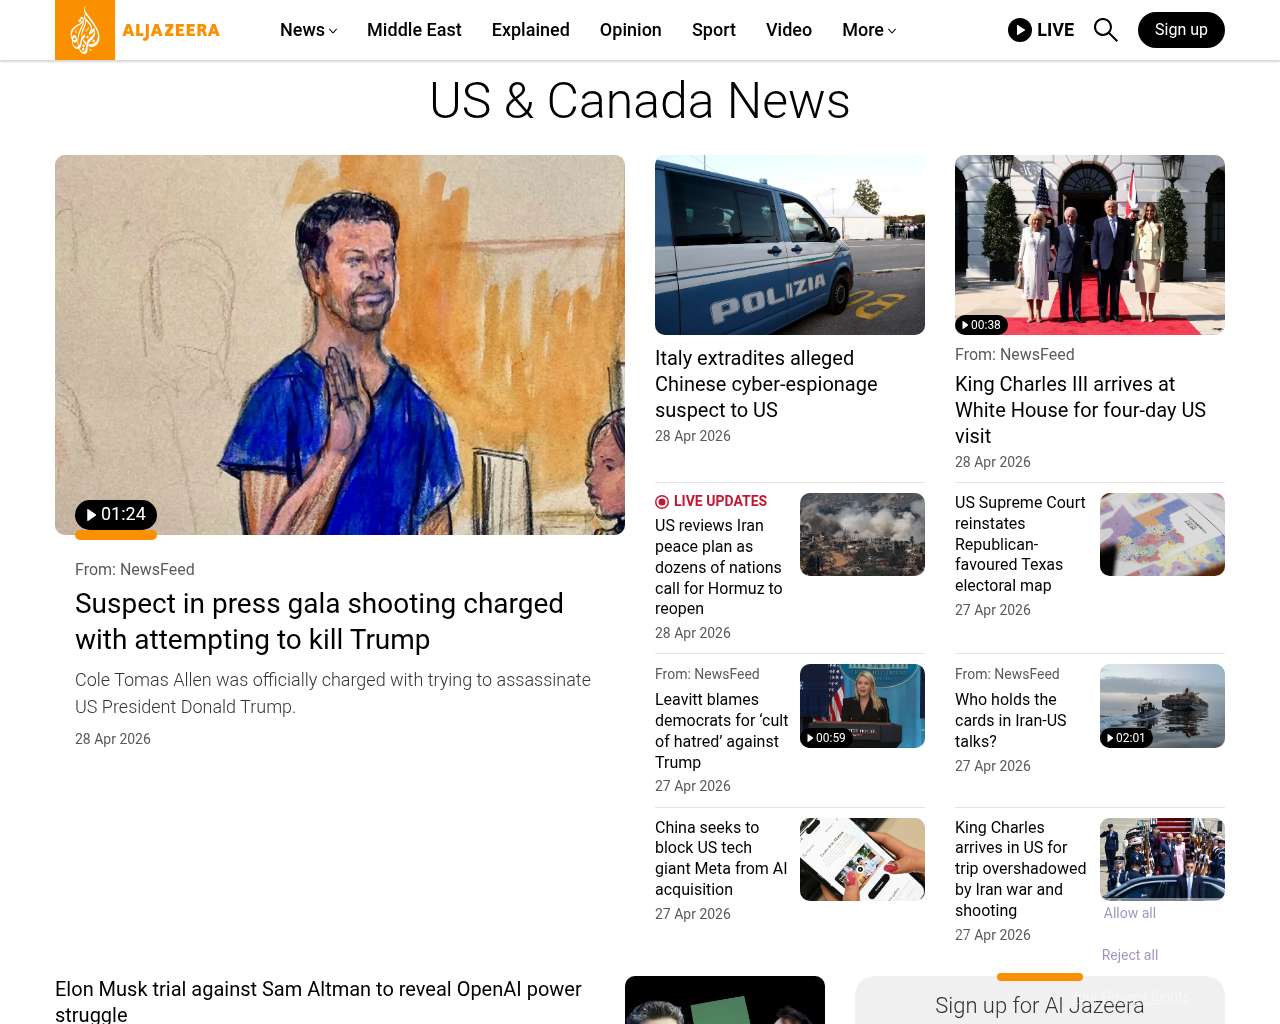This screenshot has height=1024, width=1280.
Task: Open the search magnifier icon
Action: click(x=1105, y=30)
